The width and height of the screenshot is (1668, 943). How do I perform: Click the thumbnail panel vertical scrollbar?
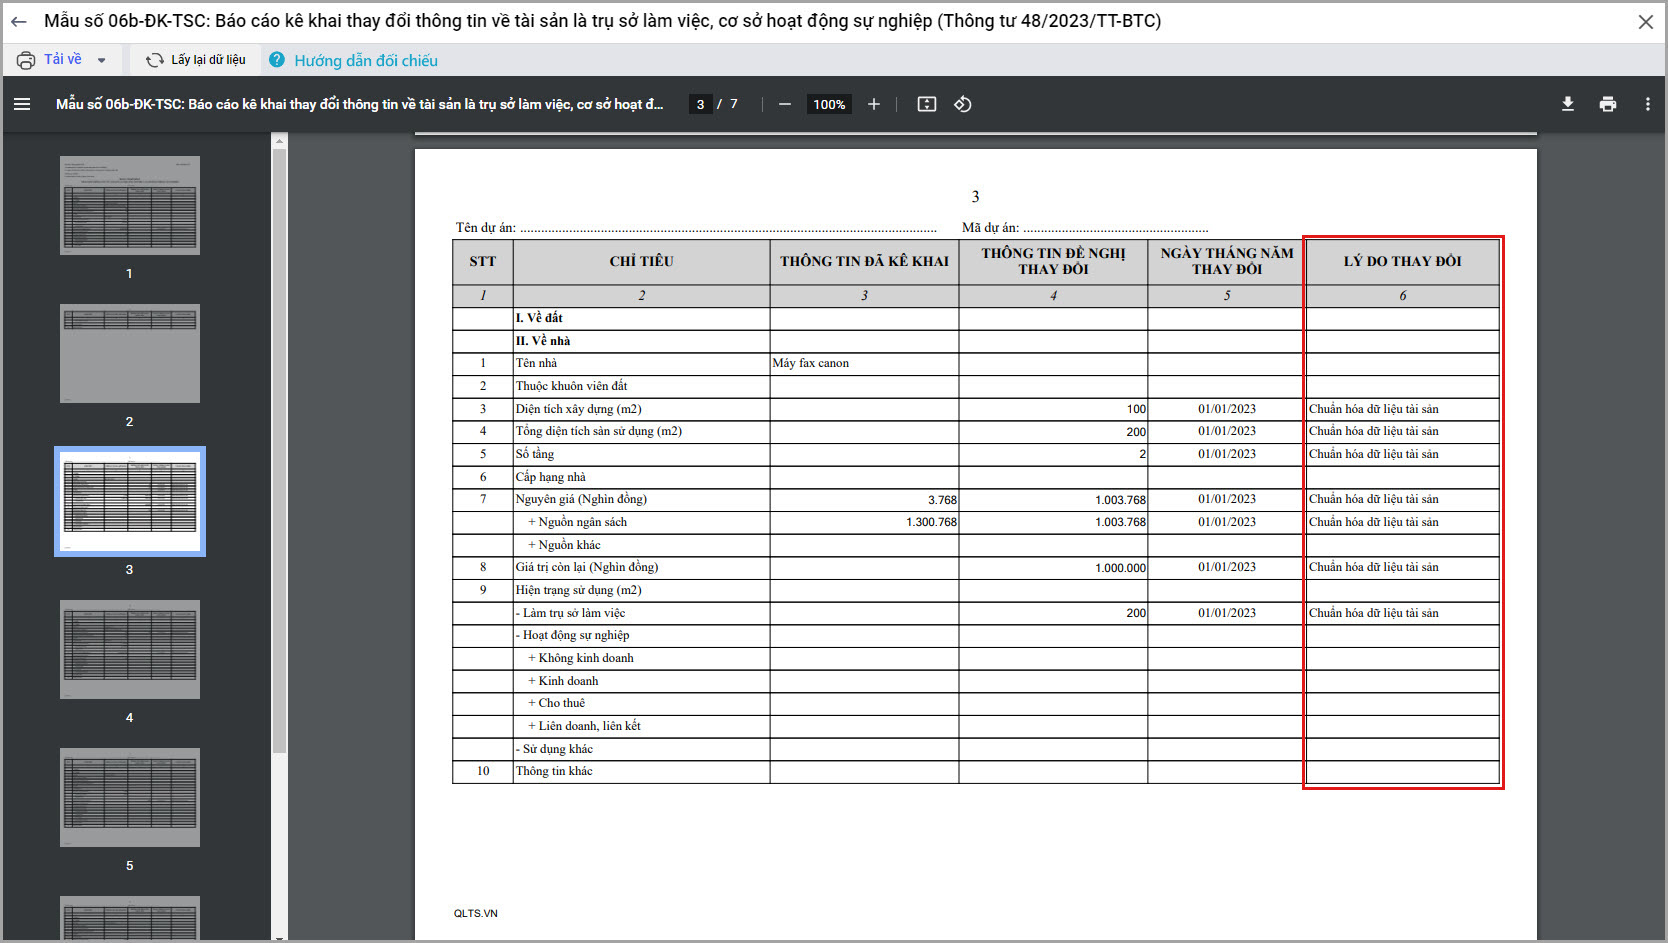click(280, 450)
